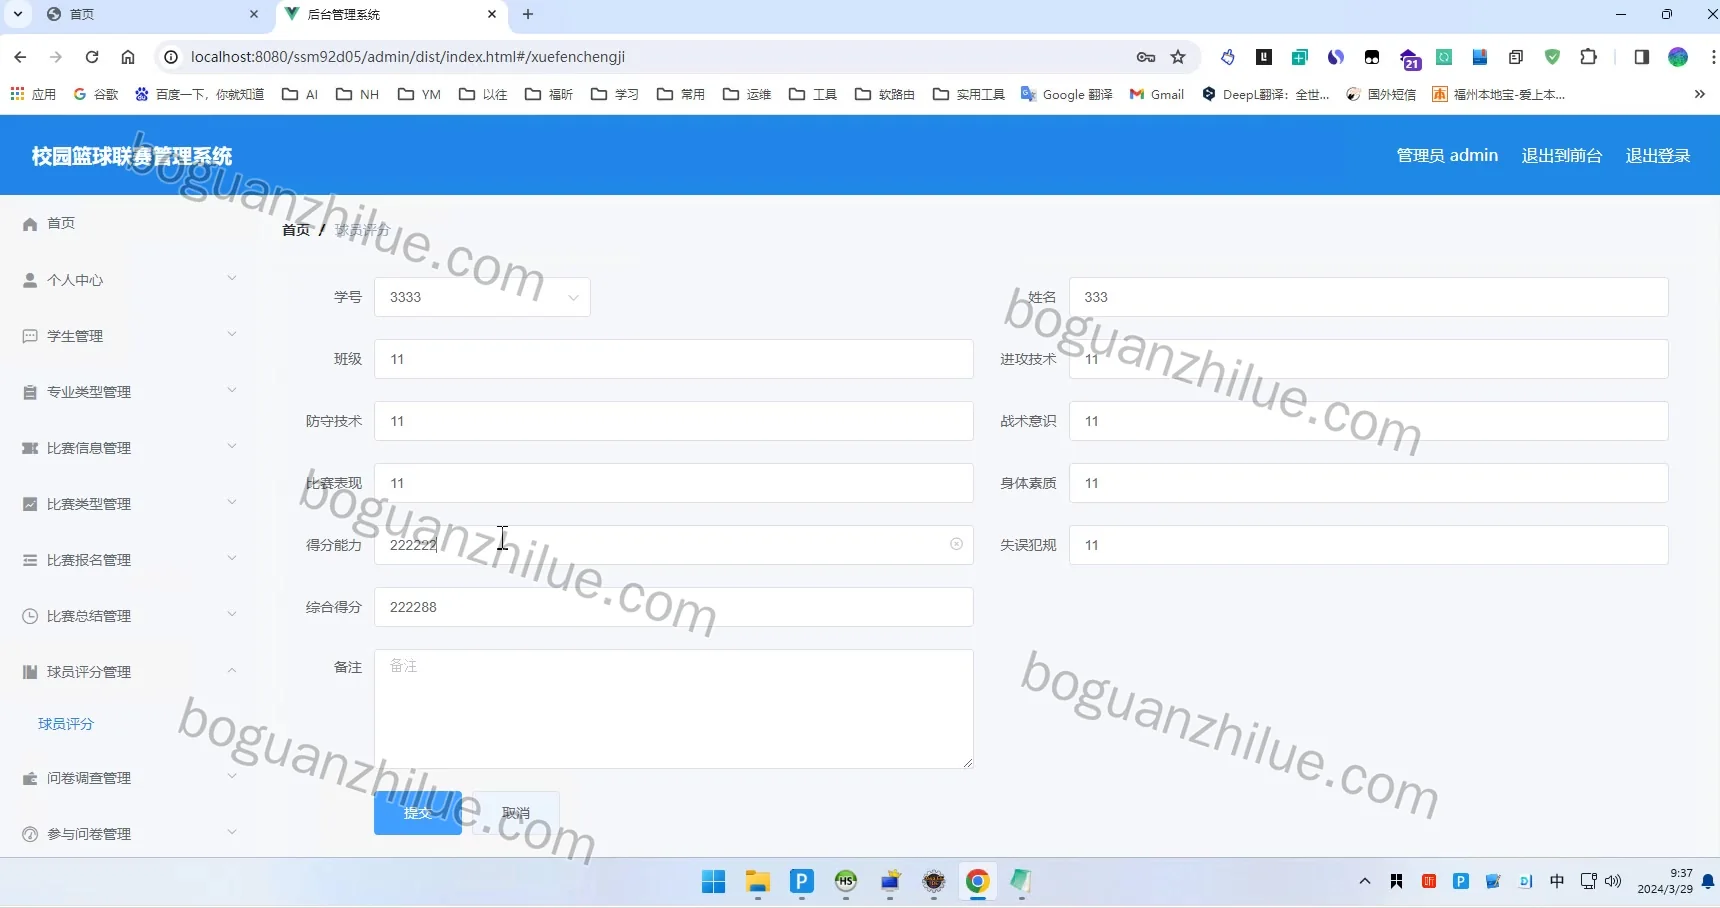Click the 球员评分管理 sidebar icon
Screen dimensions: 1720x908
pos(30,673)
